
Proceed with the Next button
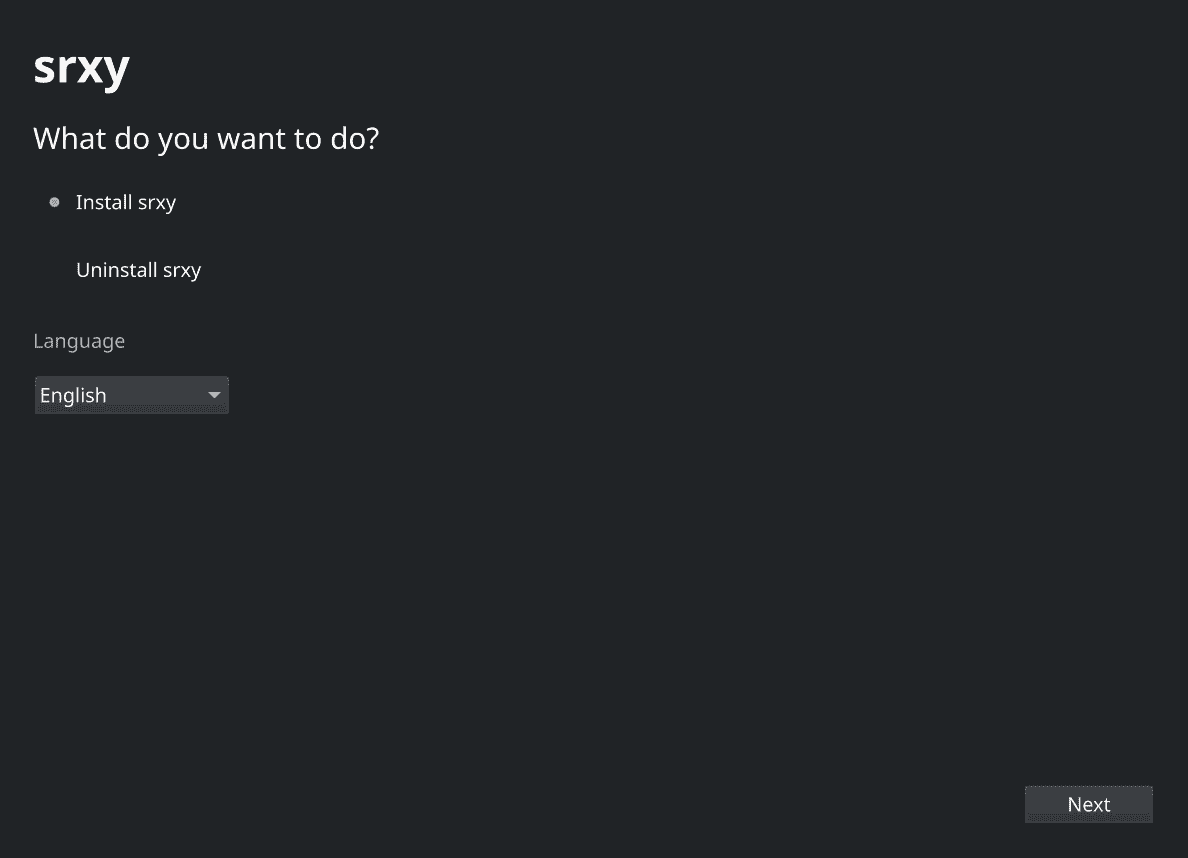pos(1089,804)
